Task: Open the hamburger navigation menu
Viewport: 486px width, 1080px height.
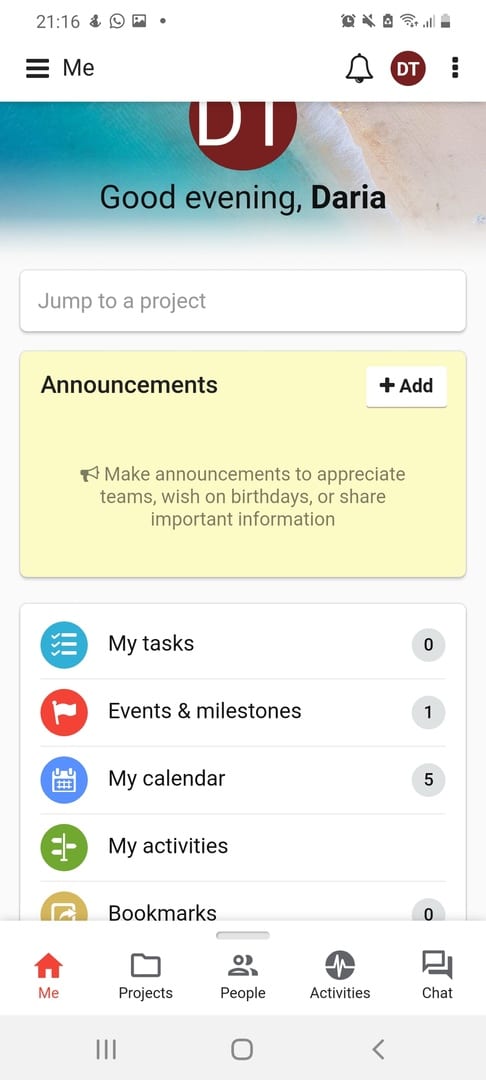Action: click(x=38, y=68)
